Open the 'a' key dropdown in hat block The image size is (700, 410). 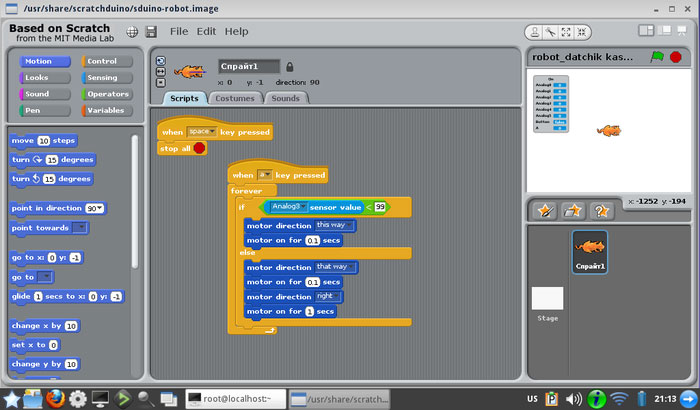pyautogui.click(x=265, y=175)
